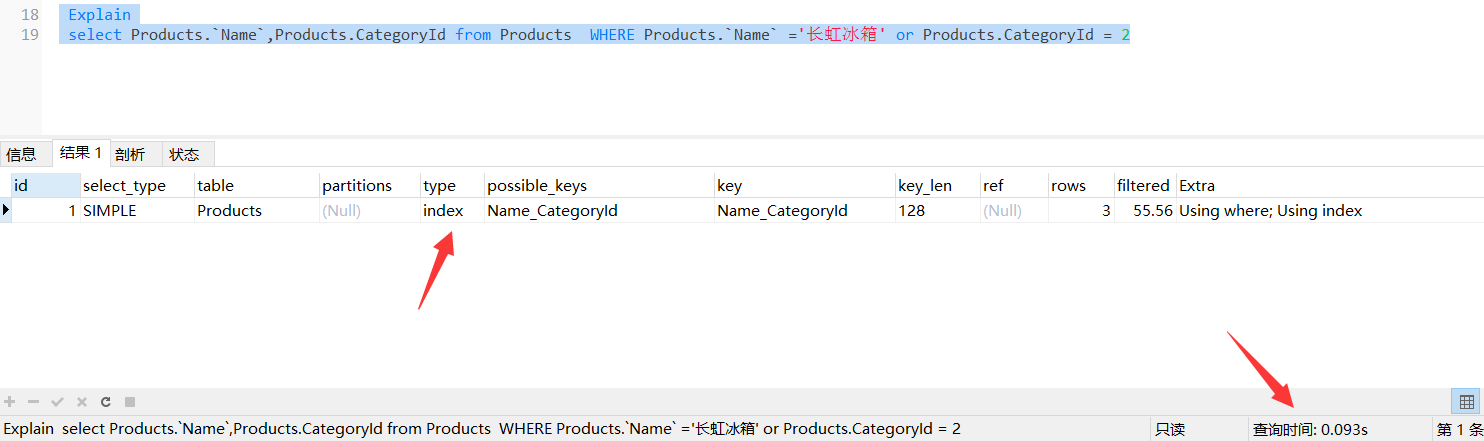The image size is (1484, 441).
Task: Switch to the 信息 tab
Action: coord(21,154)
